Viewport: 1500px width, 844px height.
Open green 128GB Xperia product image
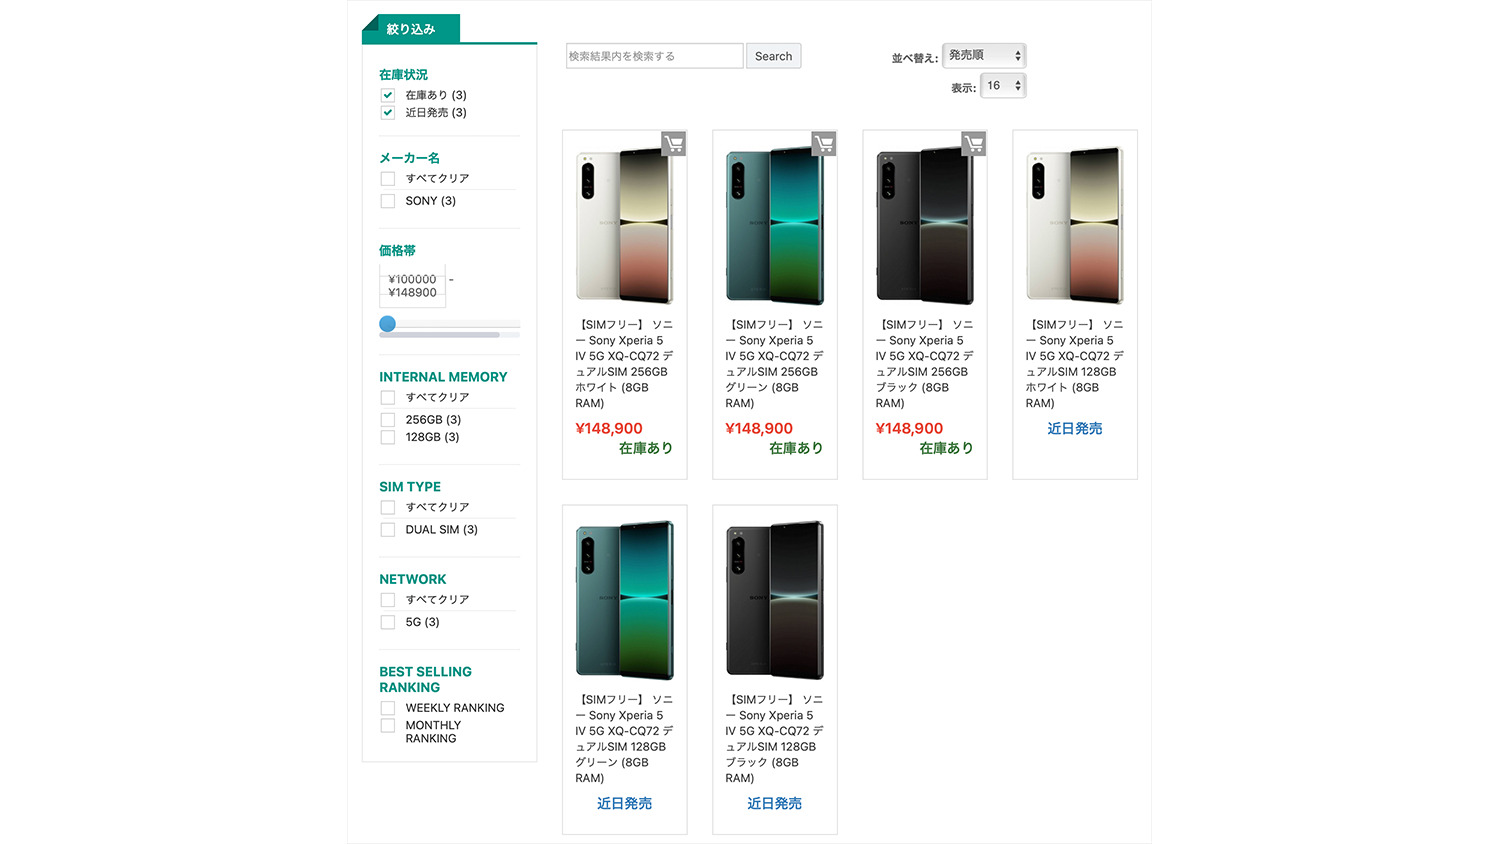pyautogui.click(x=625, y=600)
